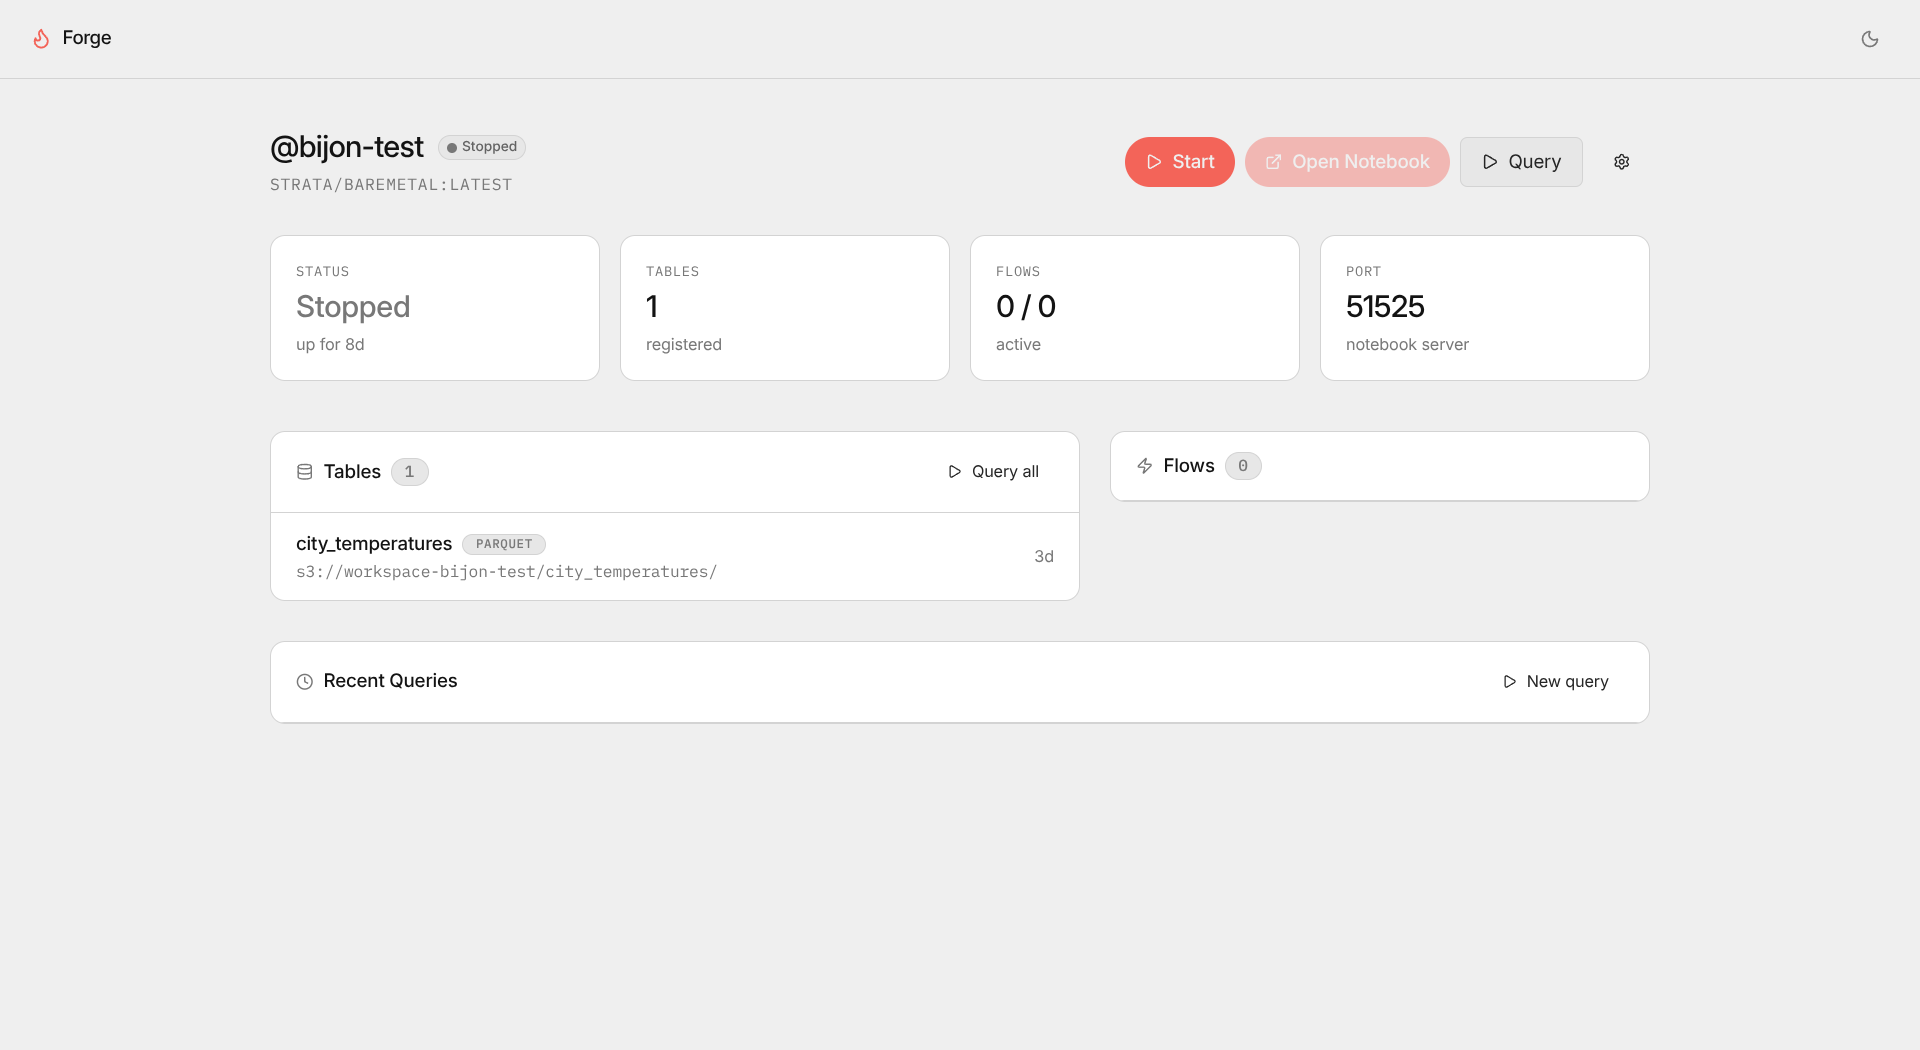Screen dimensions: 1920x1050
Task: Click the Stopped status badge
Action: tap(482, 147)
